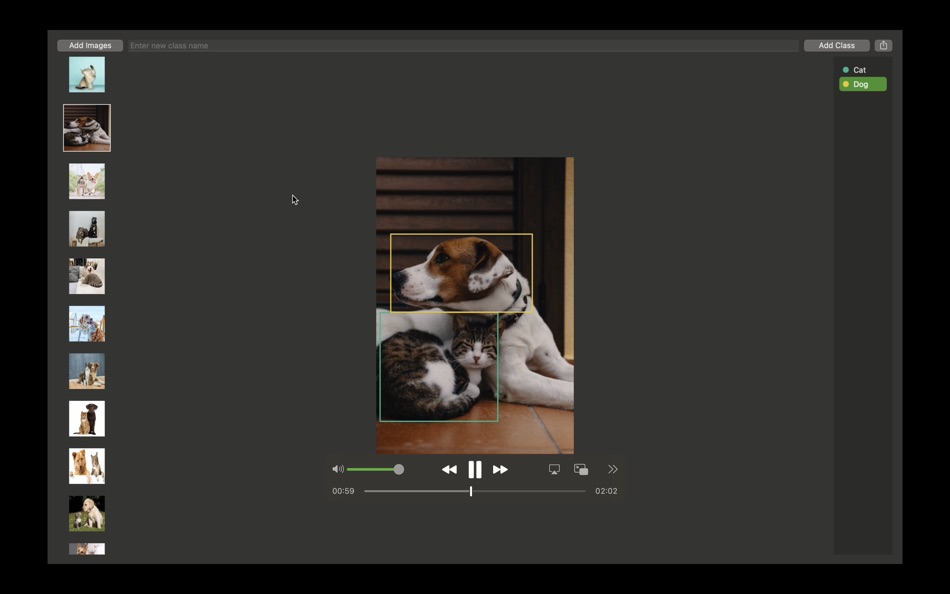Select the Cat class in the list
Image resolution: width=950 pixels, height=594 pixels.
point(863,70)
